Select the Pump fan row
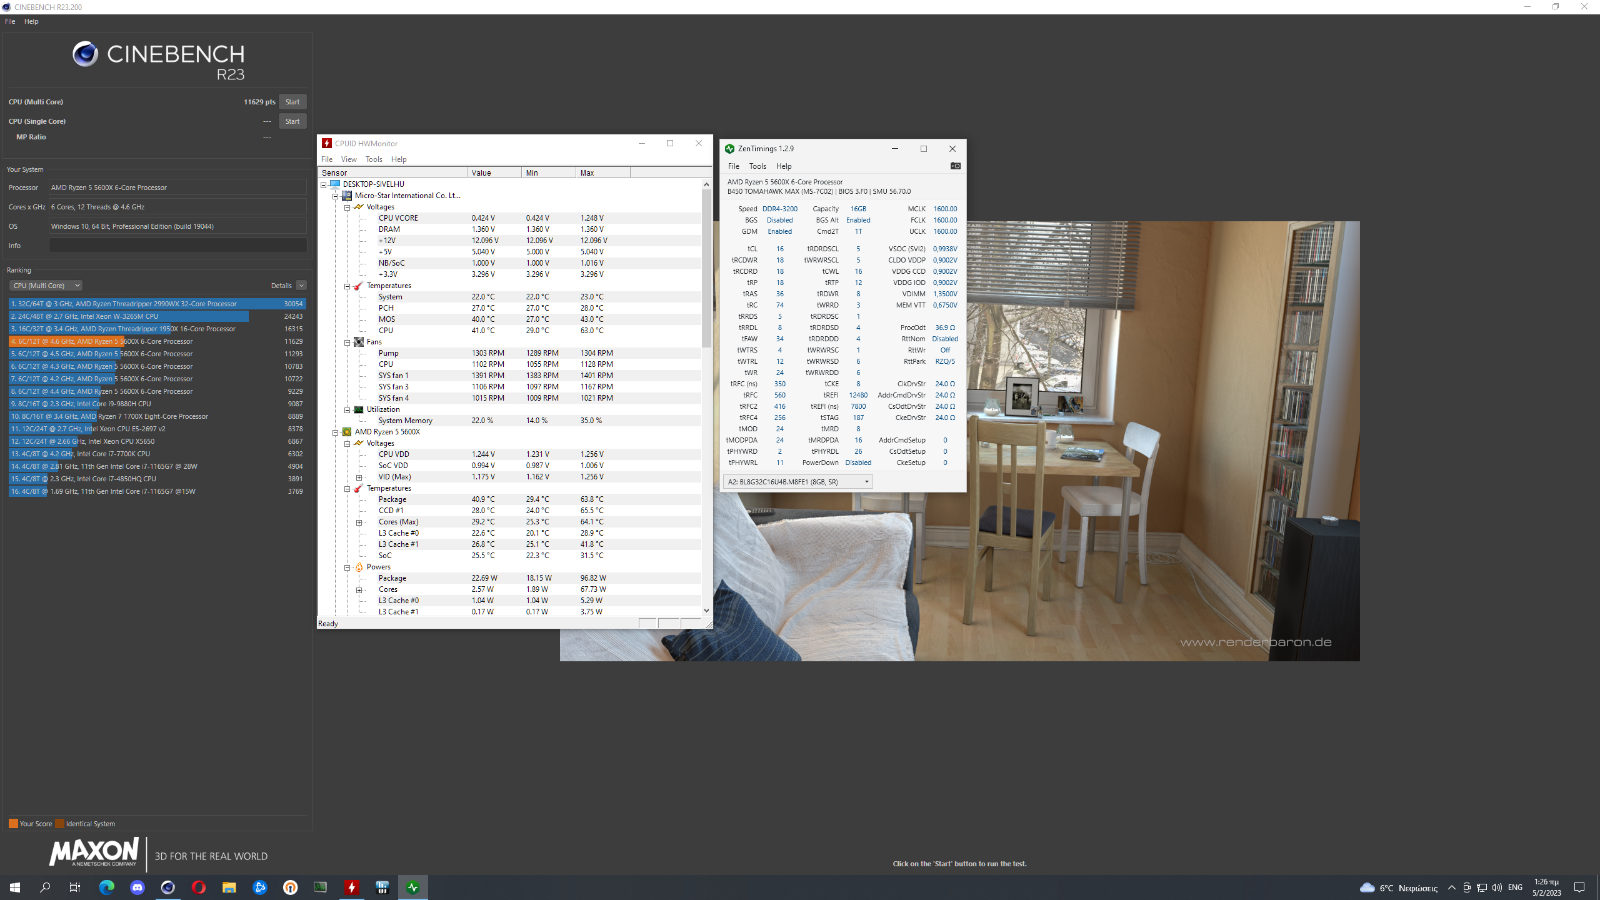The width and height of the screenshot is (1600, 900). click(x=510, y=353)
